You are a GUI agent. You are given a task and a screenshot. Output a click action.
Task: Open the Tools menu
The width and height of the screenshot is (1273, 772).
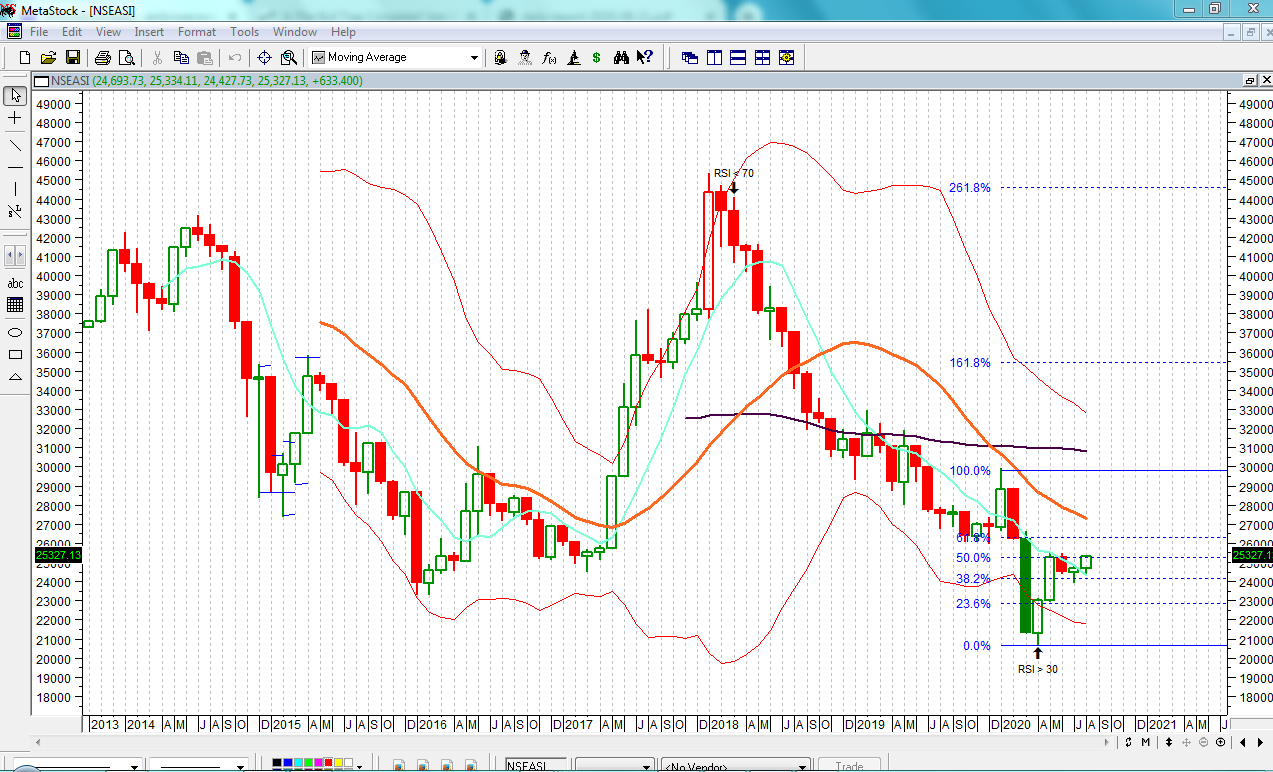[x=244, y=32]
